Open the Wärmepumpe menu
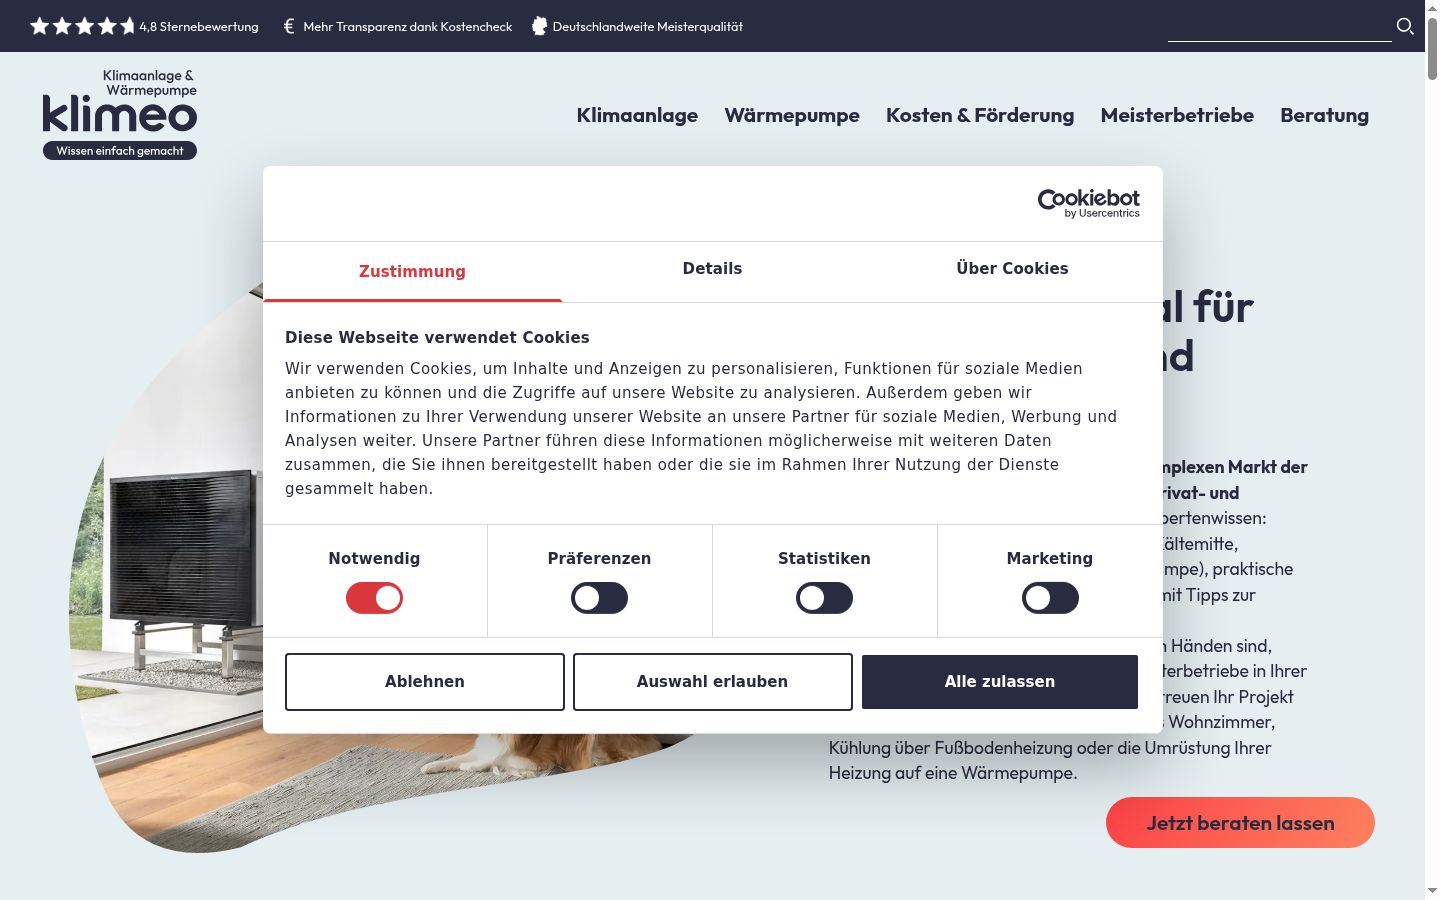Screen dimensions: 1440x900 pos(792,115)
